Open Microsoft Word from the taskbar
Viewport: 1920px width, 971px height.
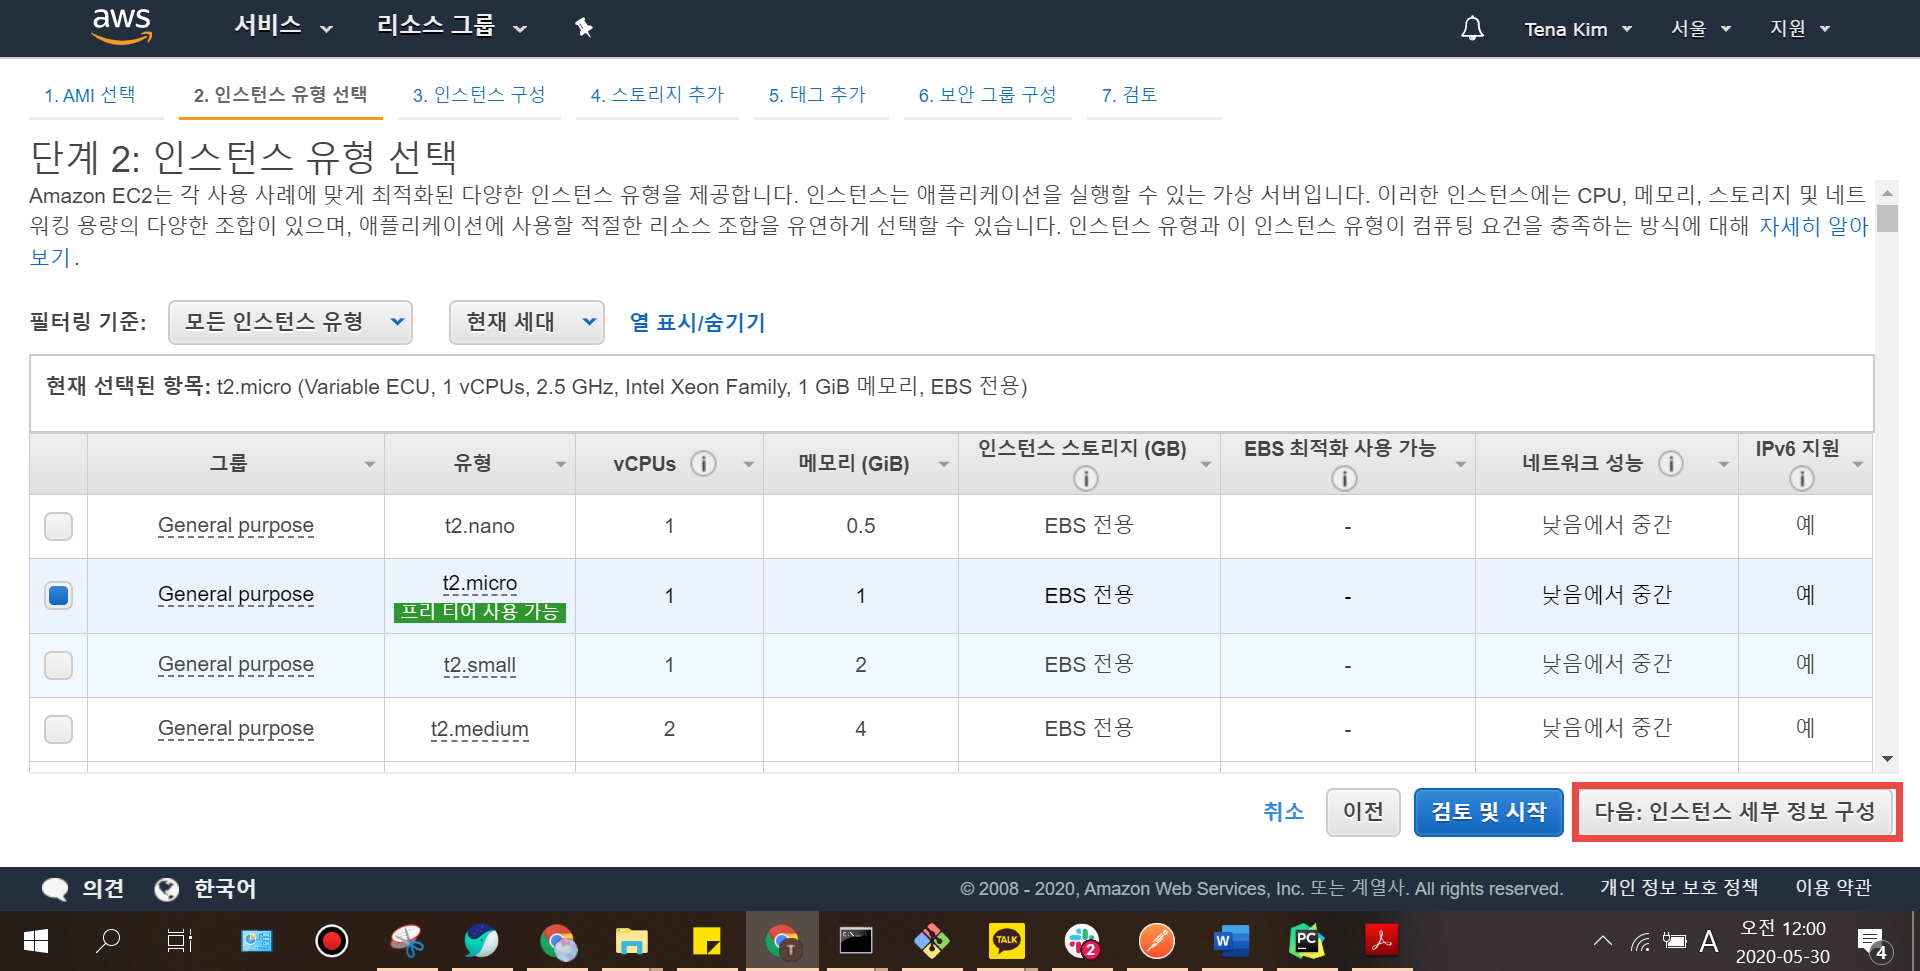[1231, 941]
